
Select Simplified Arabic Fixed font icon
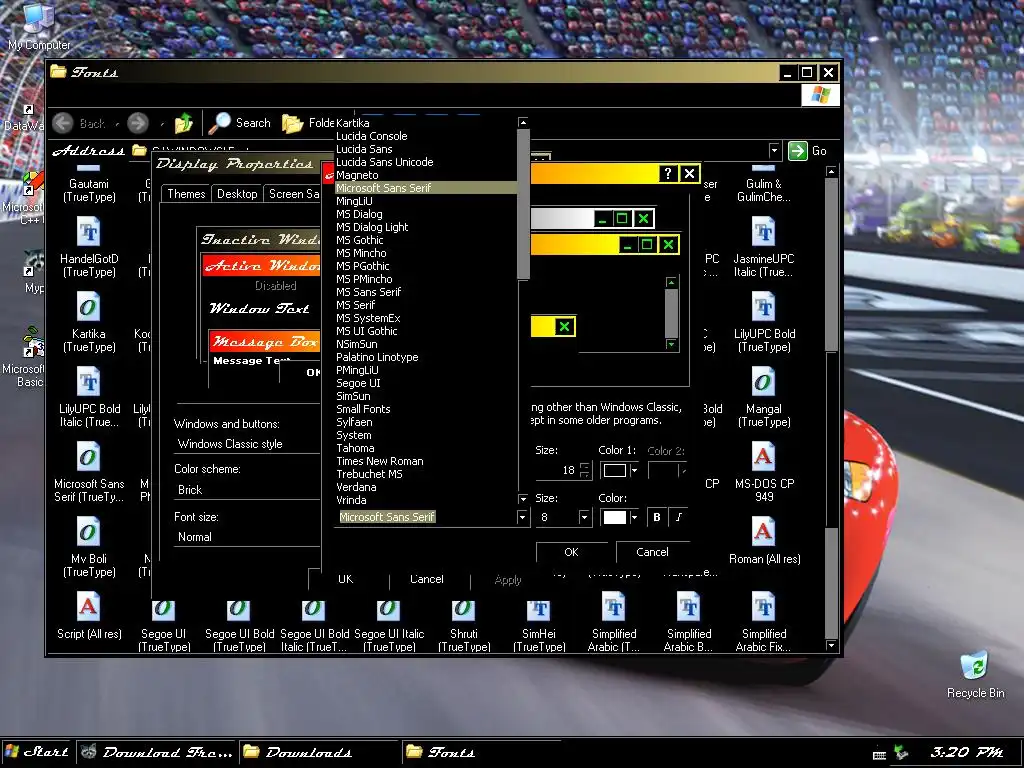coord(763,622)
